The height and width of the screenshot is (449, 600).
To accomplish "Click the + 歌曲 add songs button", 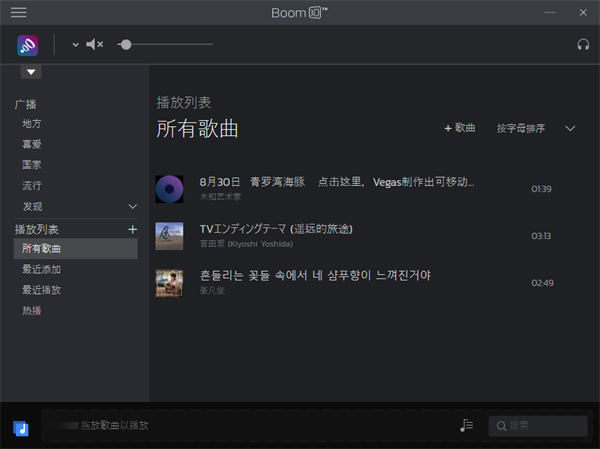I will click(x=460, y=128).
